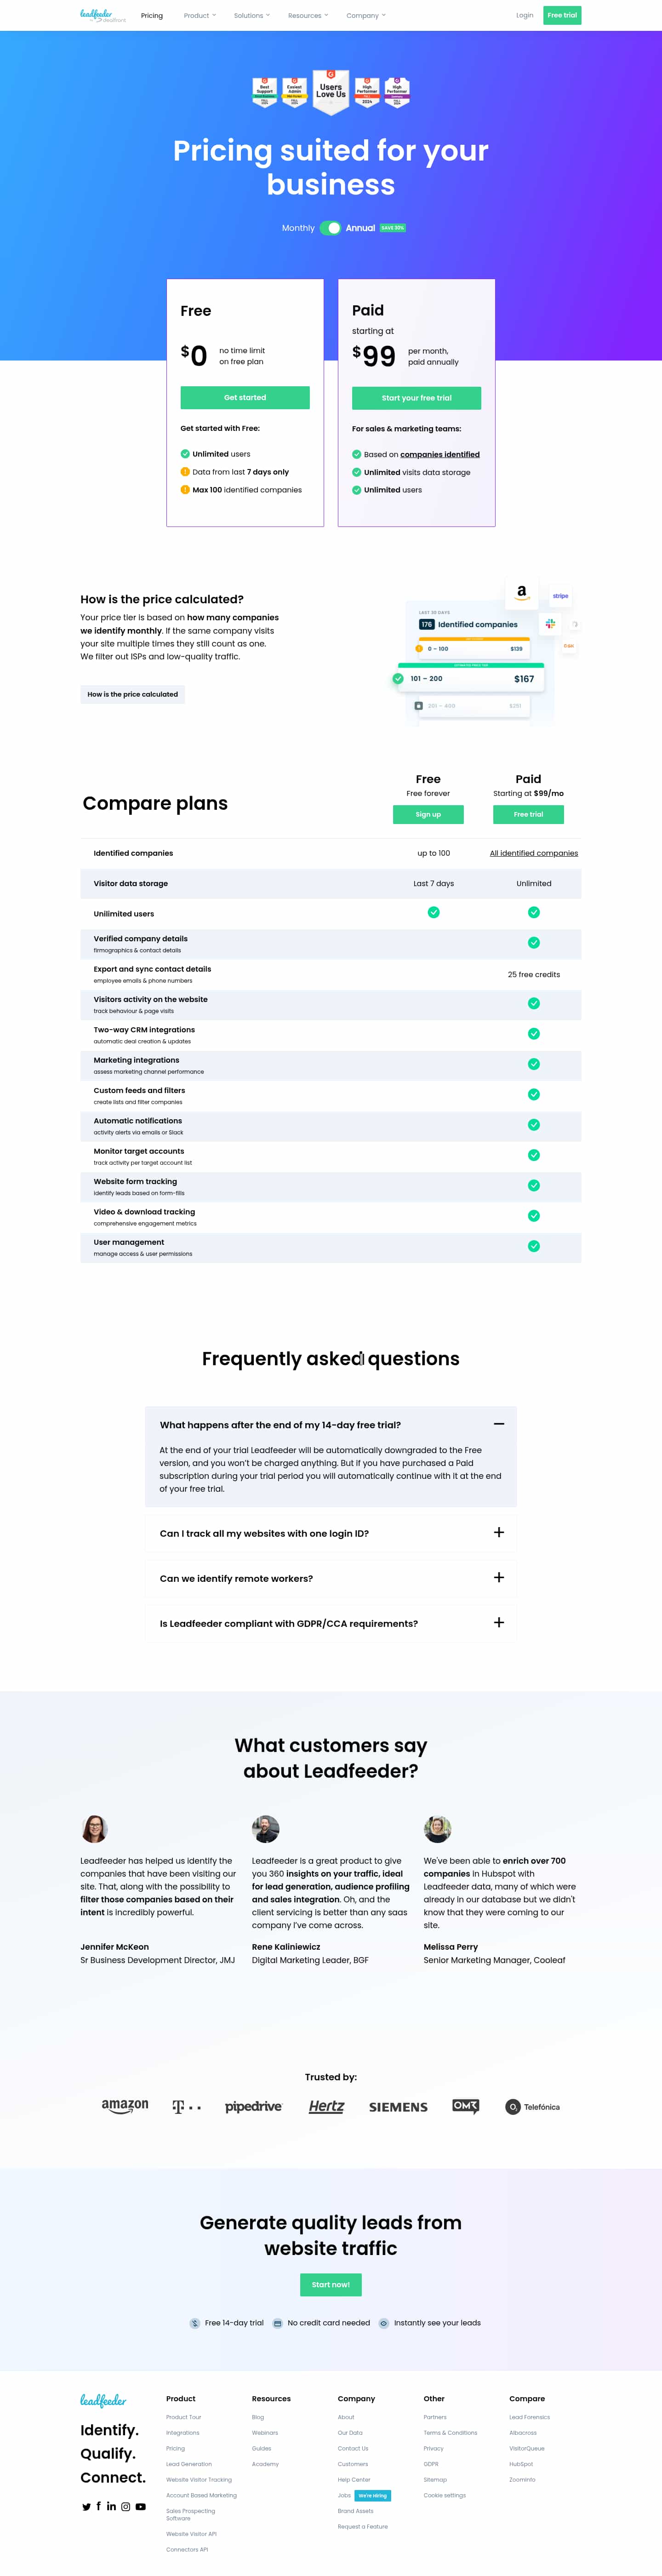662x2576 pixels.
Task: Click the Twitter icon in footer
Action: (86, 2506)
